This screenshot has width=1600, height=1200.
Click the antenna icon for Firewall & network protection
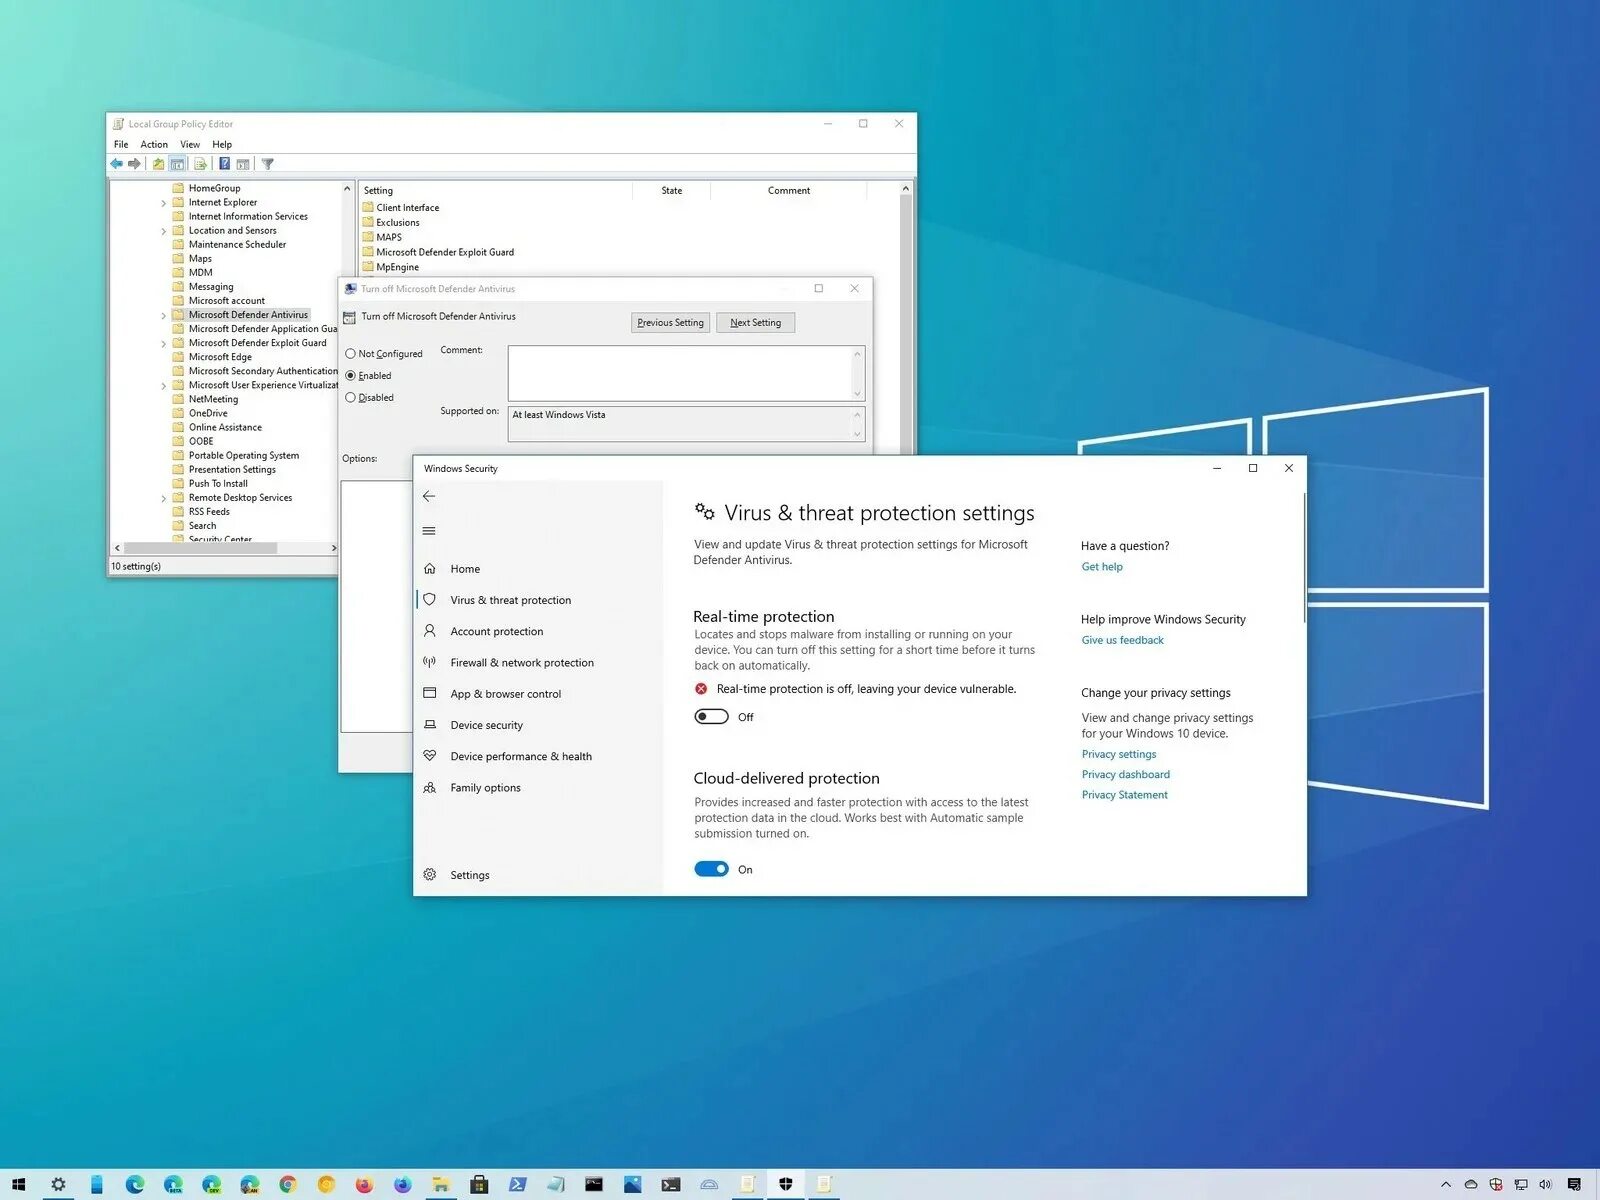pos(430,662)
